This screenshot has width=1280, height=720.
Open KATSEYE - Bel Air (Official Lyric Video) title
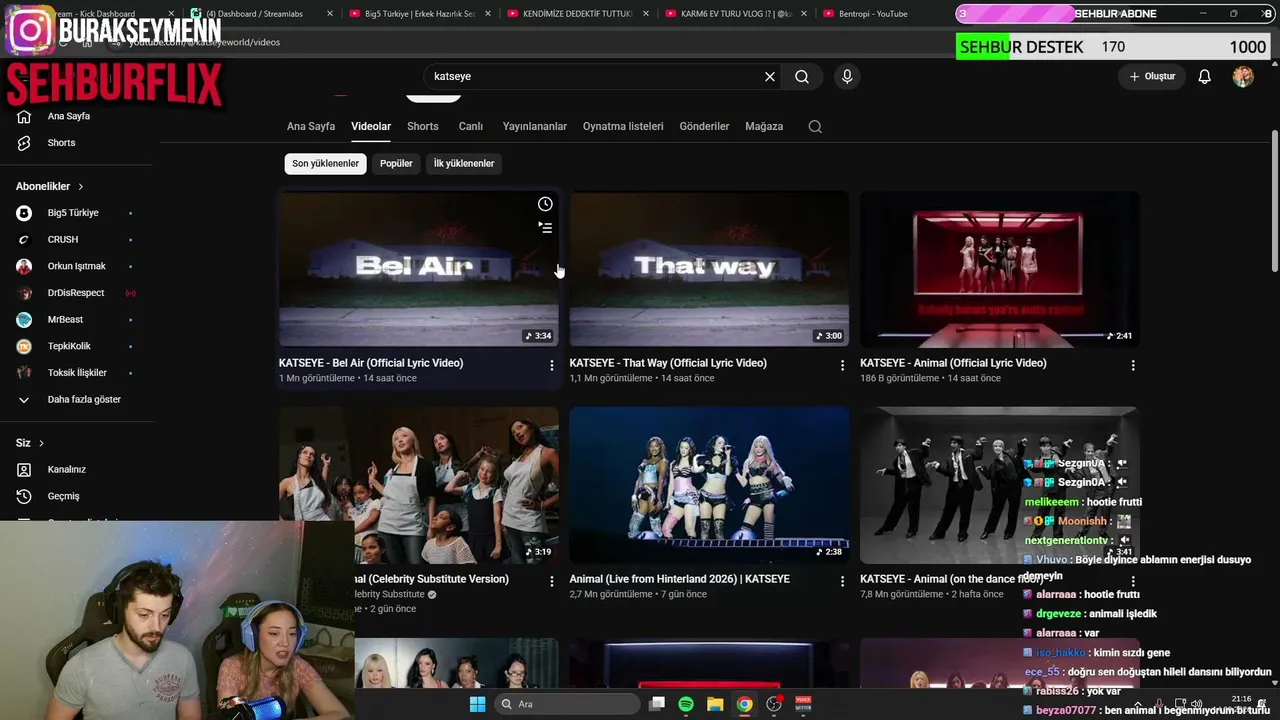pyautogui.click(x=371, y=363)
